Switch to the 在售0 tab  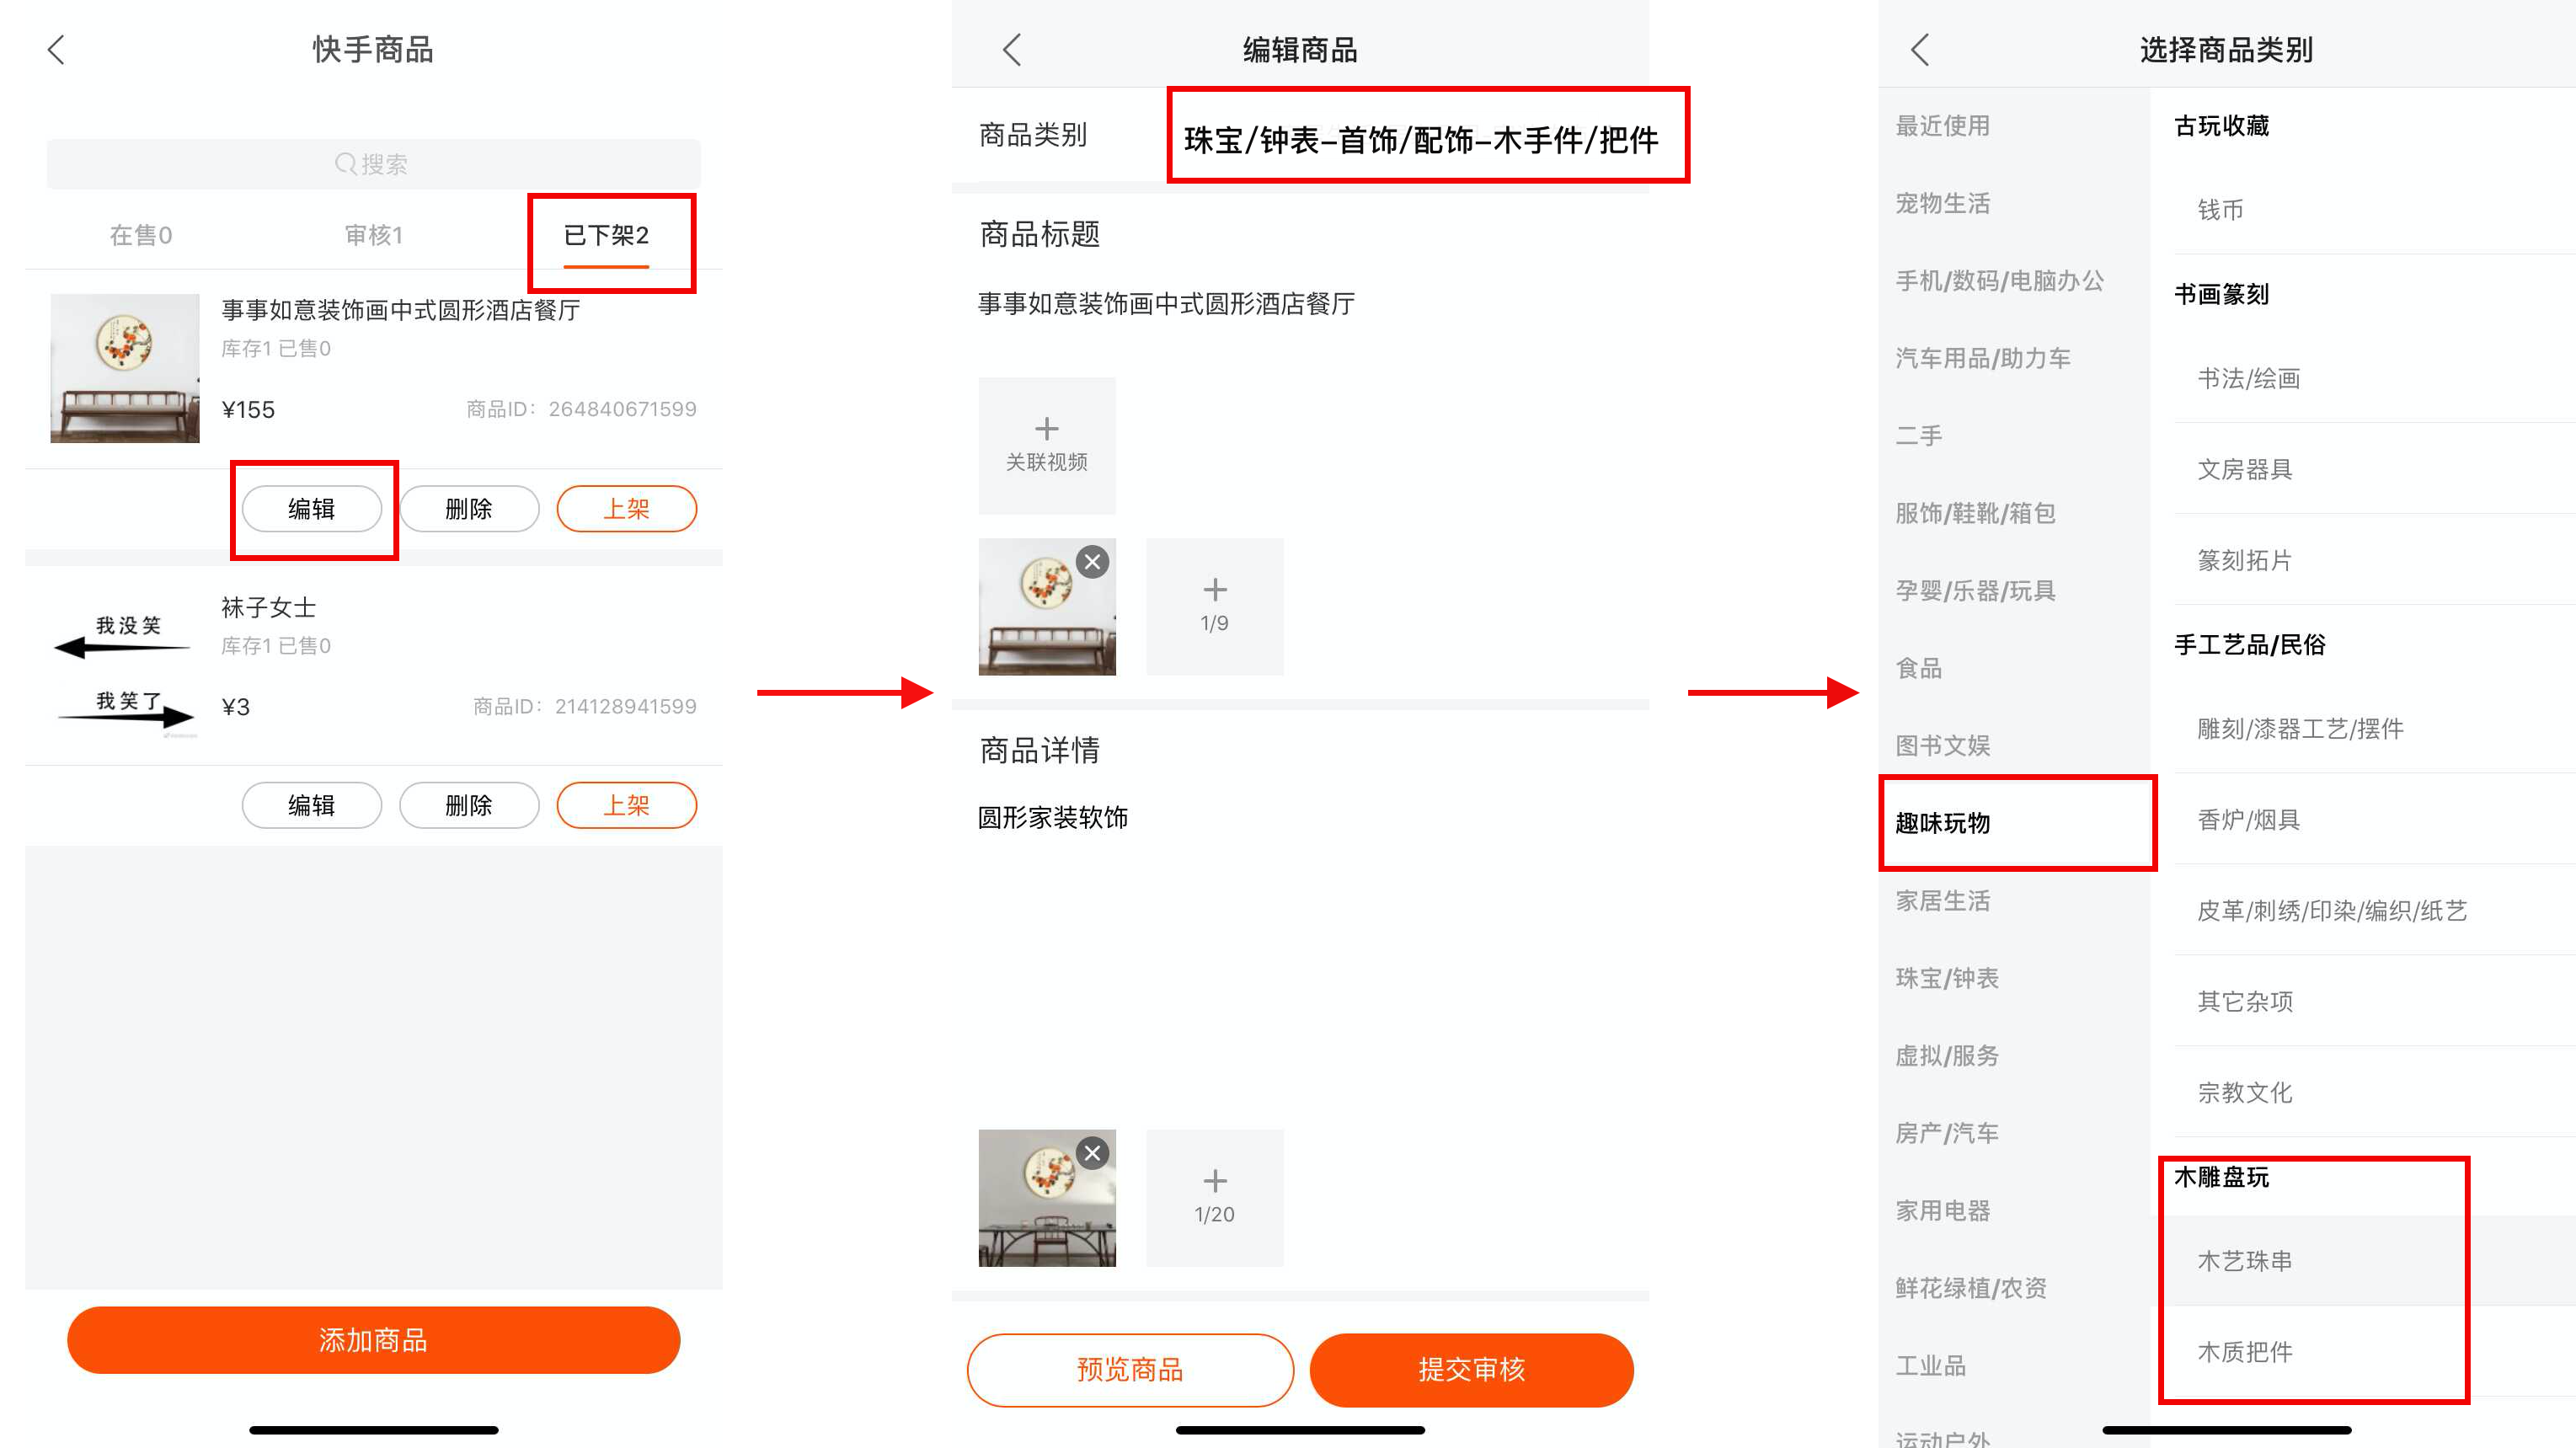141,235
